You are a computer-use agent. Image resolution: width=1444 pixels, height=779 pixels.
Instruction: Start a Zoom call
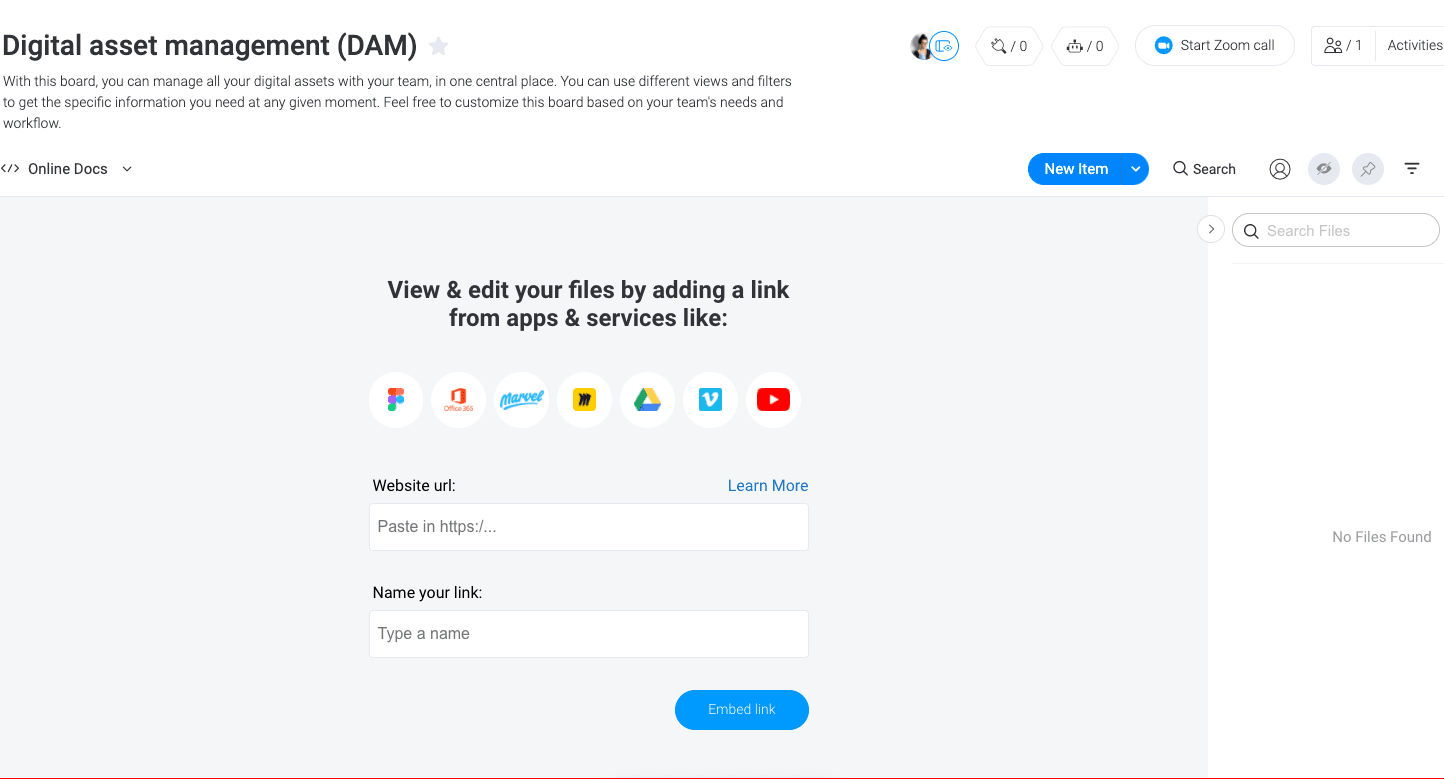click(x=1214, y=45)
